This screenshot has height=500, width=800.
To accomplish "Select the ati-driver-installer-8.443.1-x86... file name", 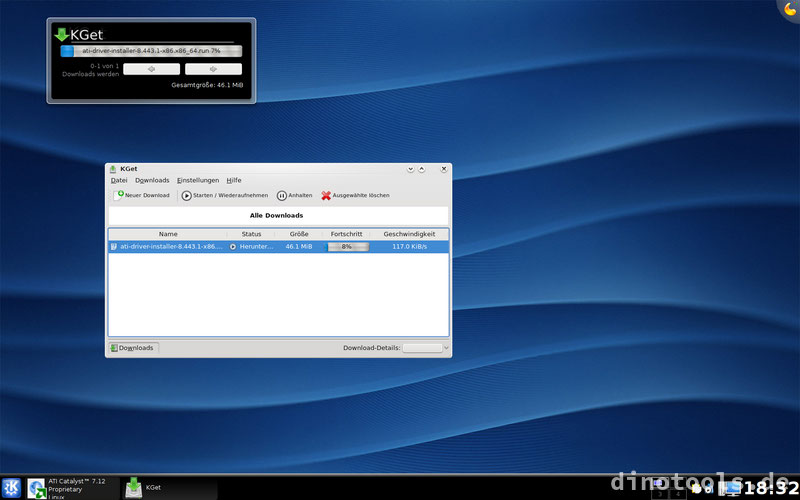I will (171, 246).
